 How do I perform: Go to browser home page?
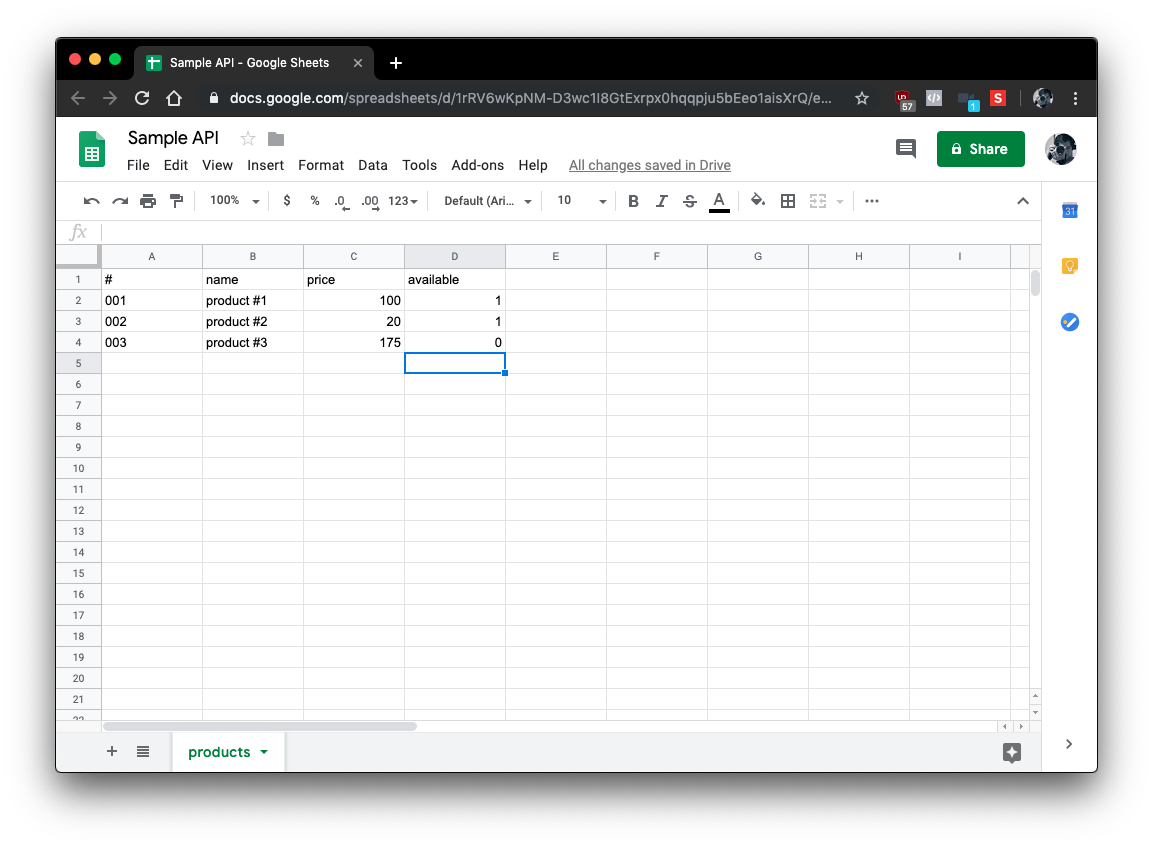[x=174, y=98]
